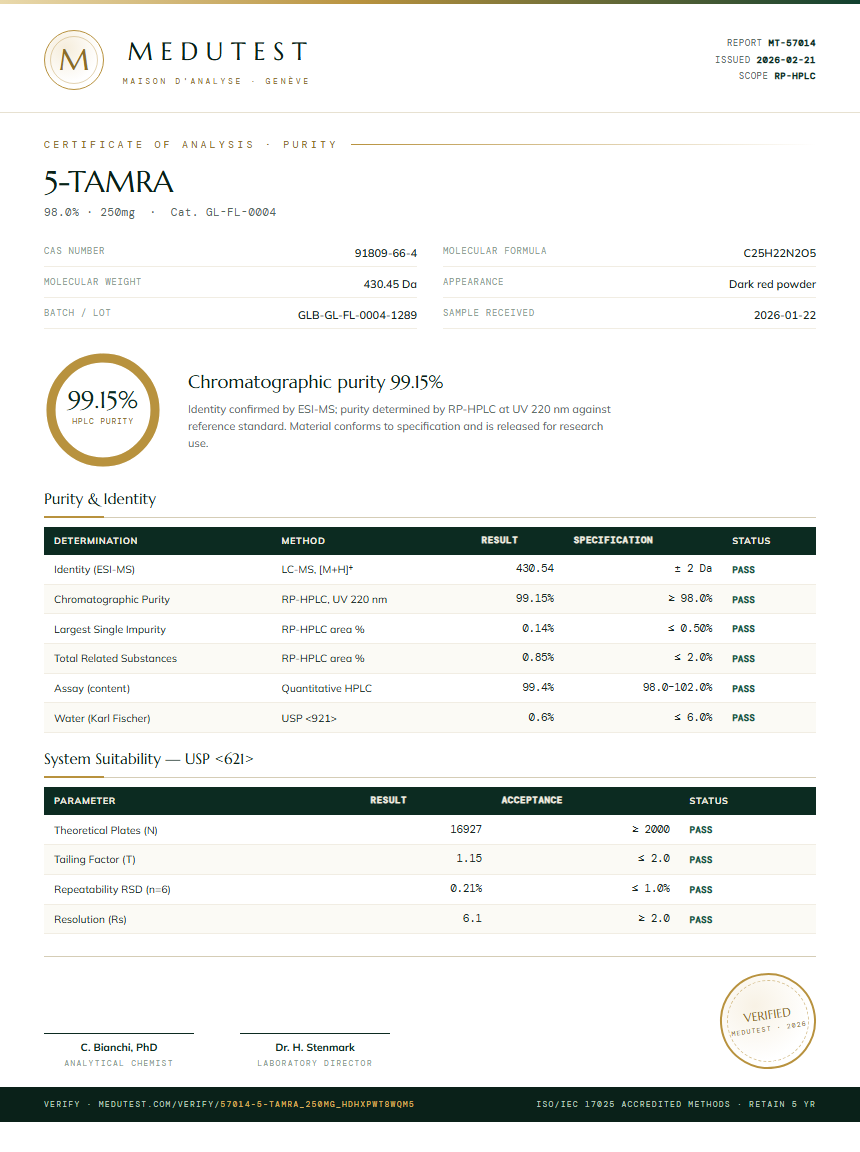Select the Theoretical Plates result 16927

(x=466, y=829)
